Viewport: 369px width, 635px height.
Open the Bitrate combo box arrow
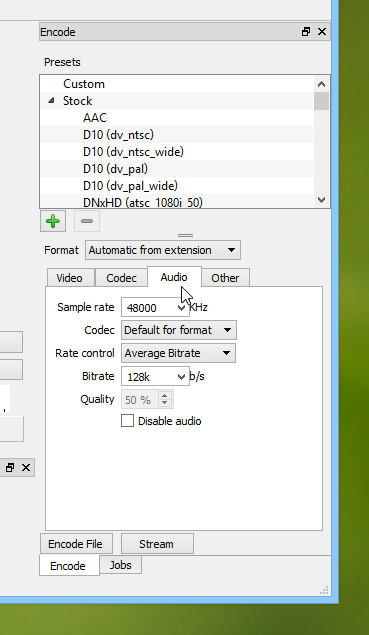coord(181,377)
